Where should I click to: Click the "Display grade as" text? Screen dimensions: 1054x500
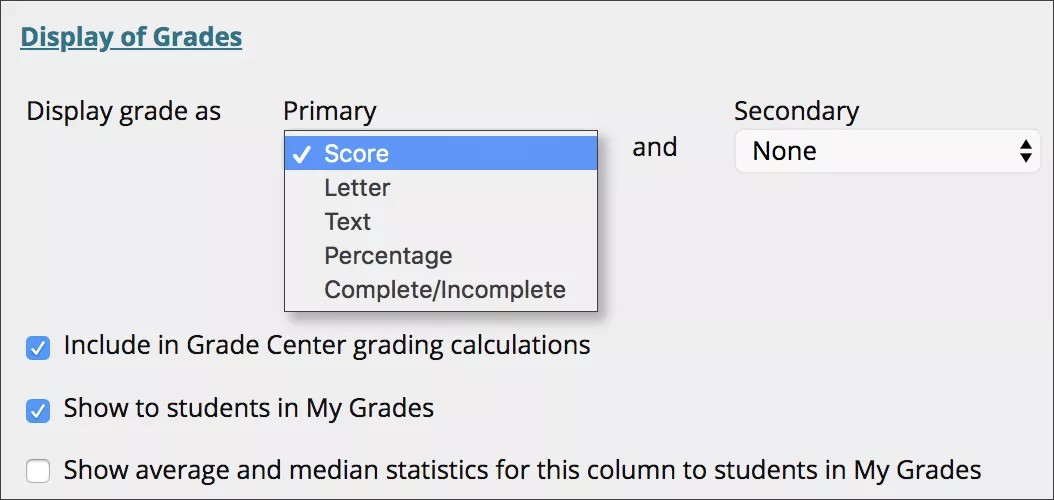click(x=123, y=111)
